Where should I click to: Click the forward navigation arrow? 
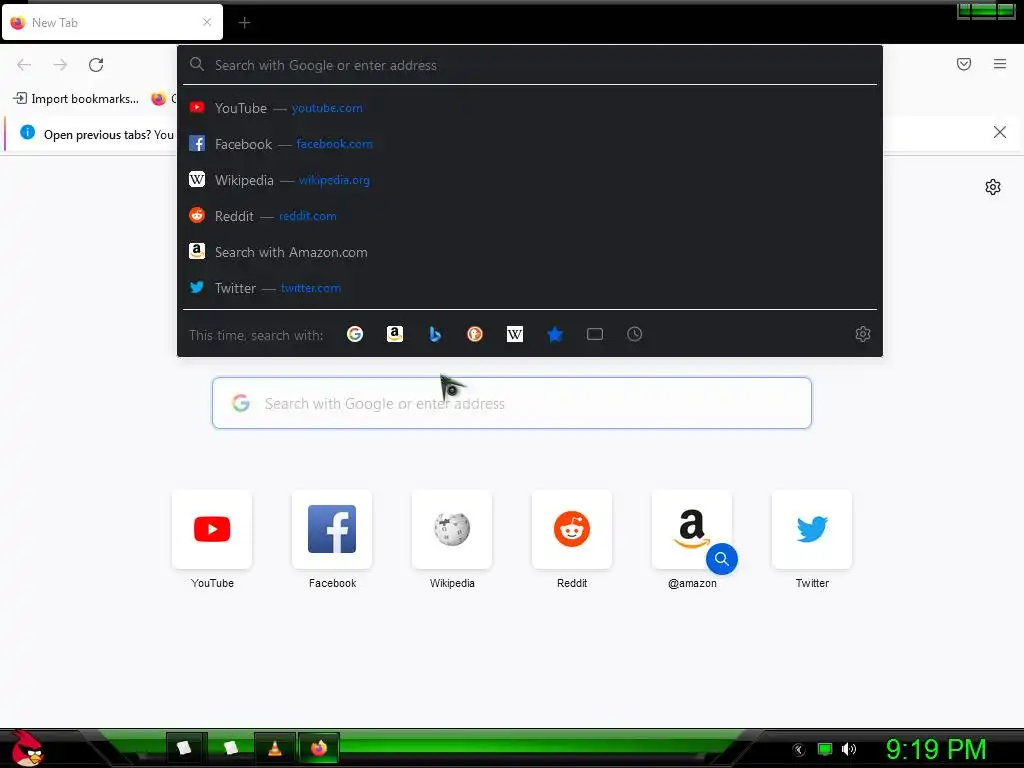(x=60, y=65)
